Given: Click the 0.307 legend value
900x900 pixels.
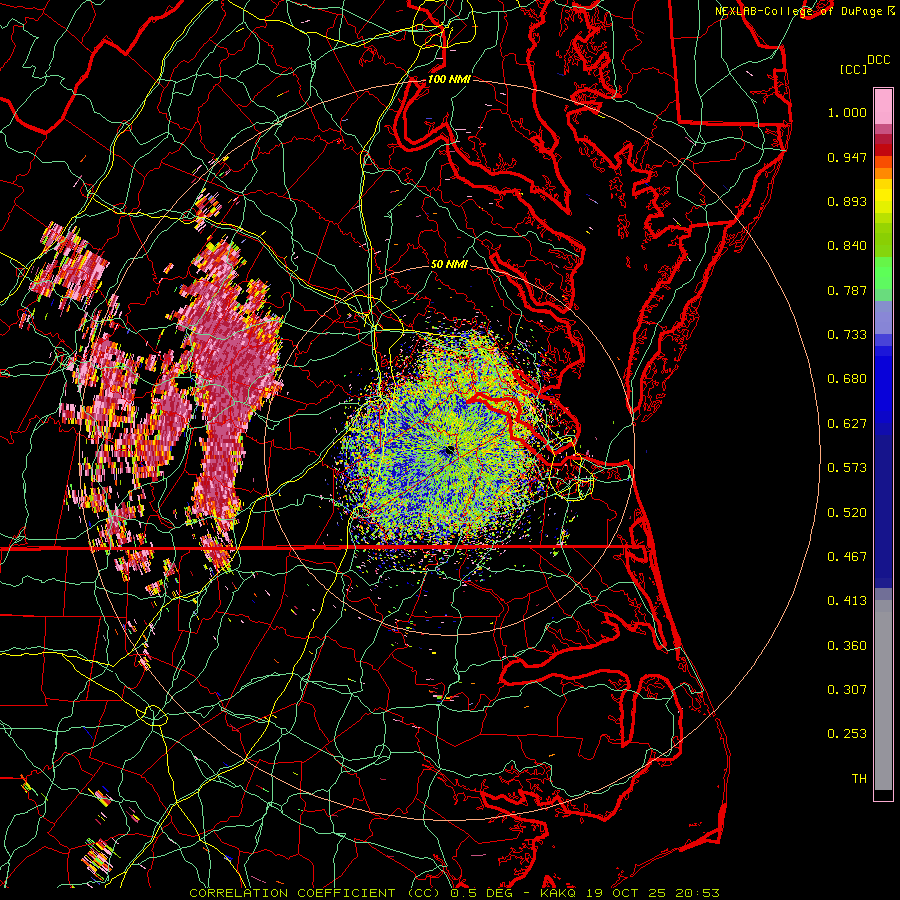Looking at the screenshot, I should [847, 690].
